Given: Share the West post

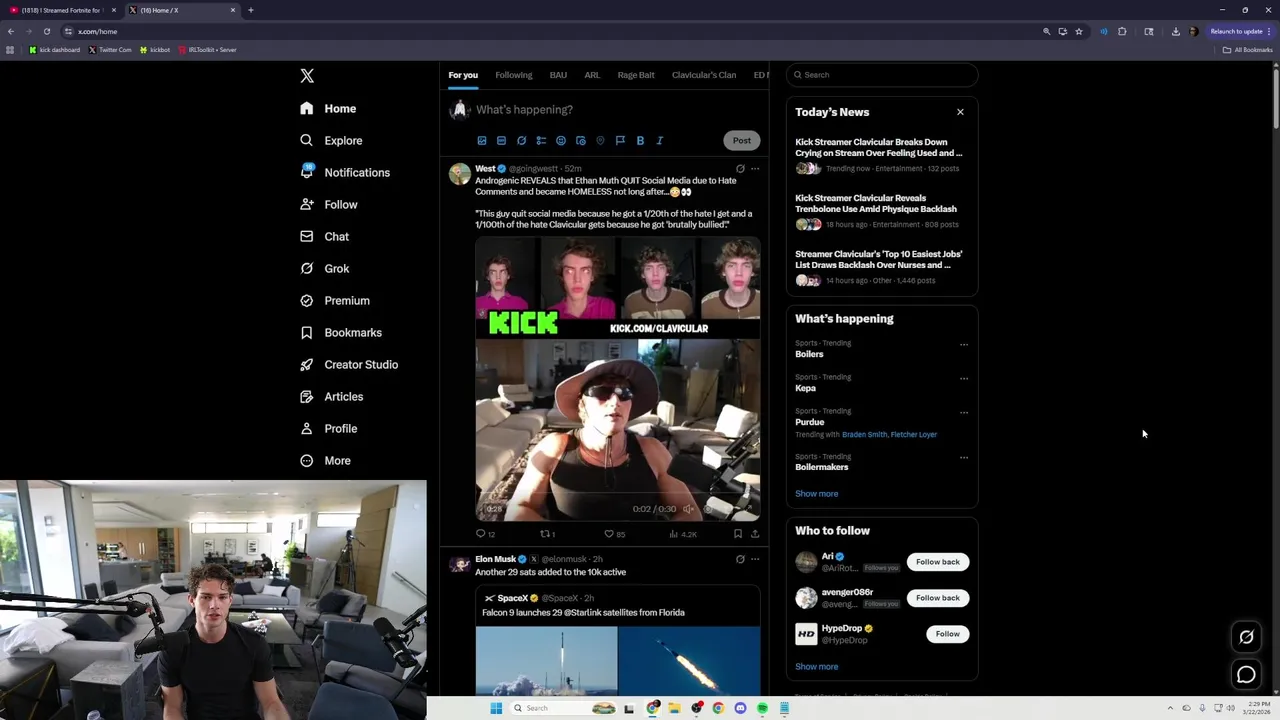Looking at the screenshot, I should pyautogui.click(x=755, y=534).
